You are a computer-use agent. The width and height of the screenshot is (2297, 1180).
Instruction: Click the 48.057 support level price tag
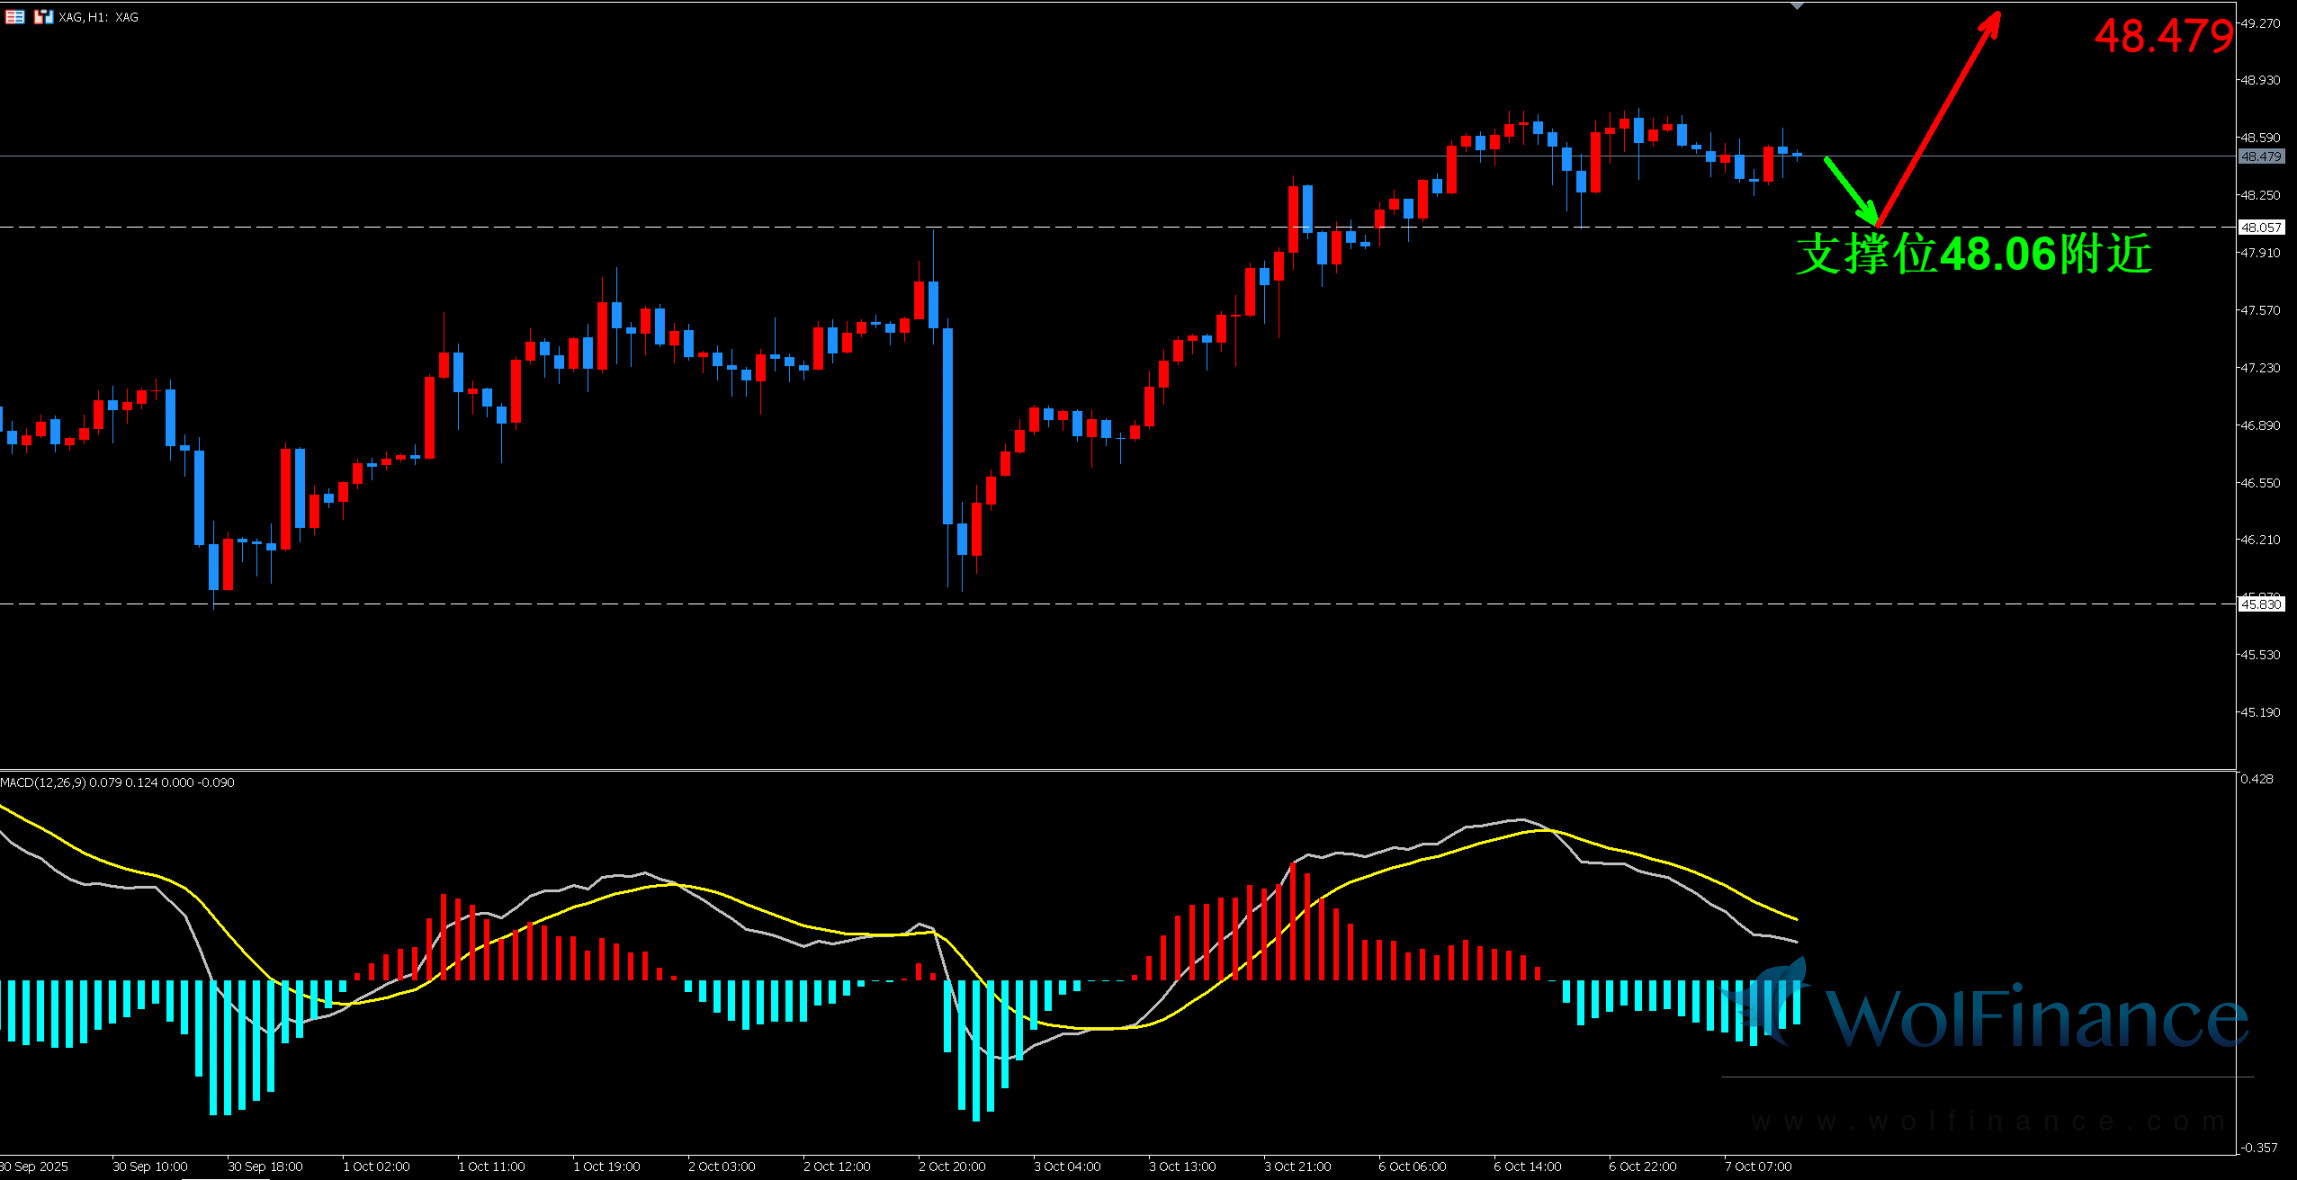tap(2261, 227)
